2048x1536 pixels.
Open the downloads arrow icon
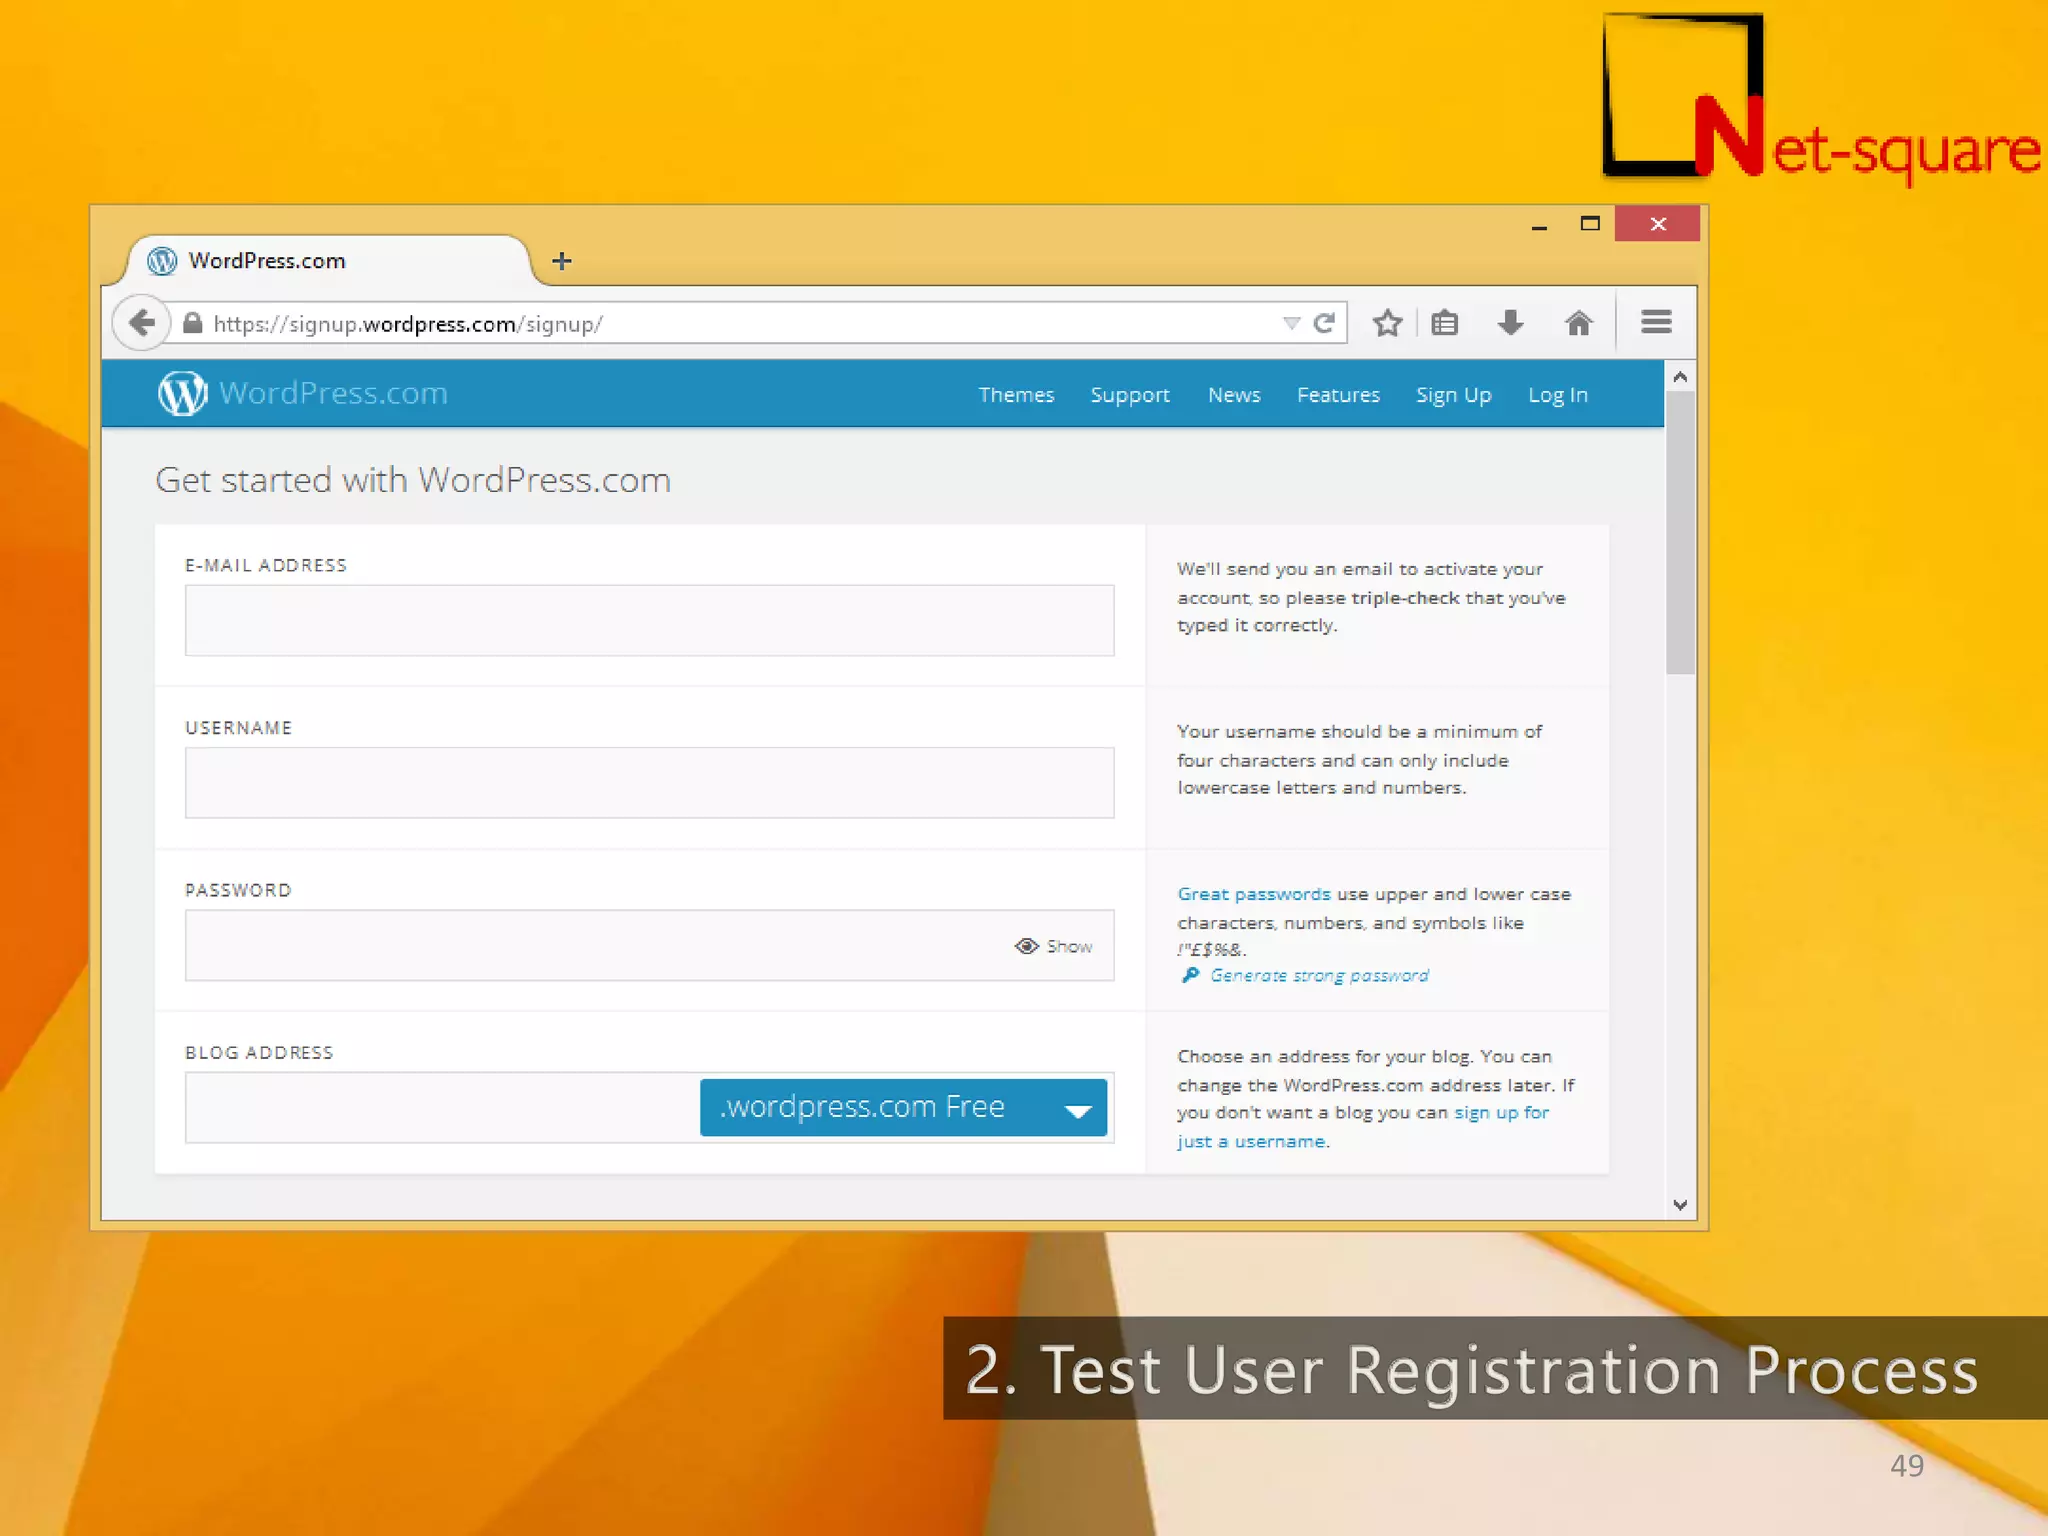(1510, 323)
